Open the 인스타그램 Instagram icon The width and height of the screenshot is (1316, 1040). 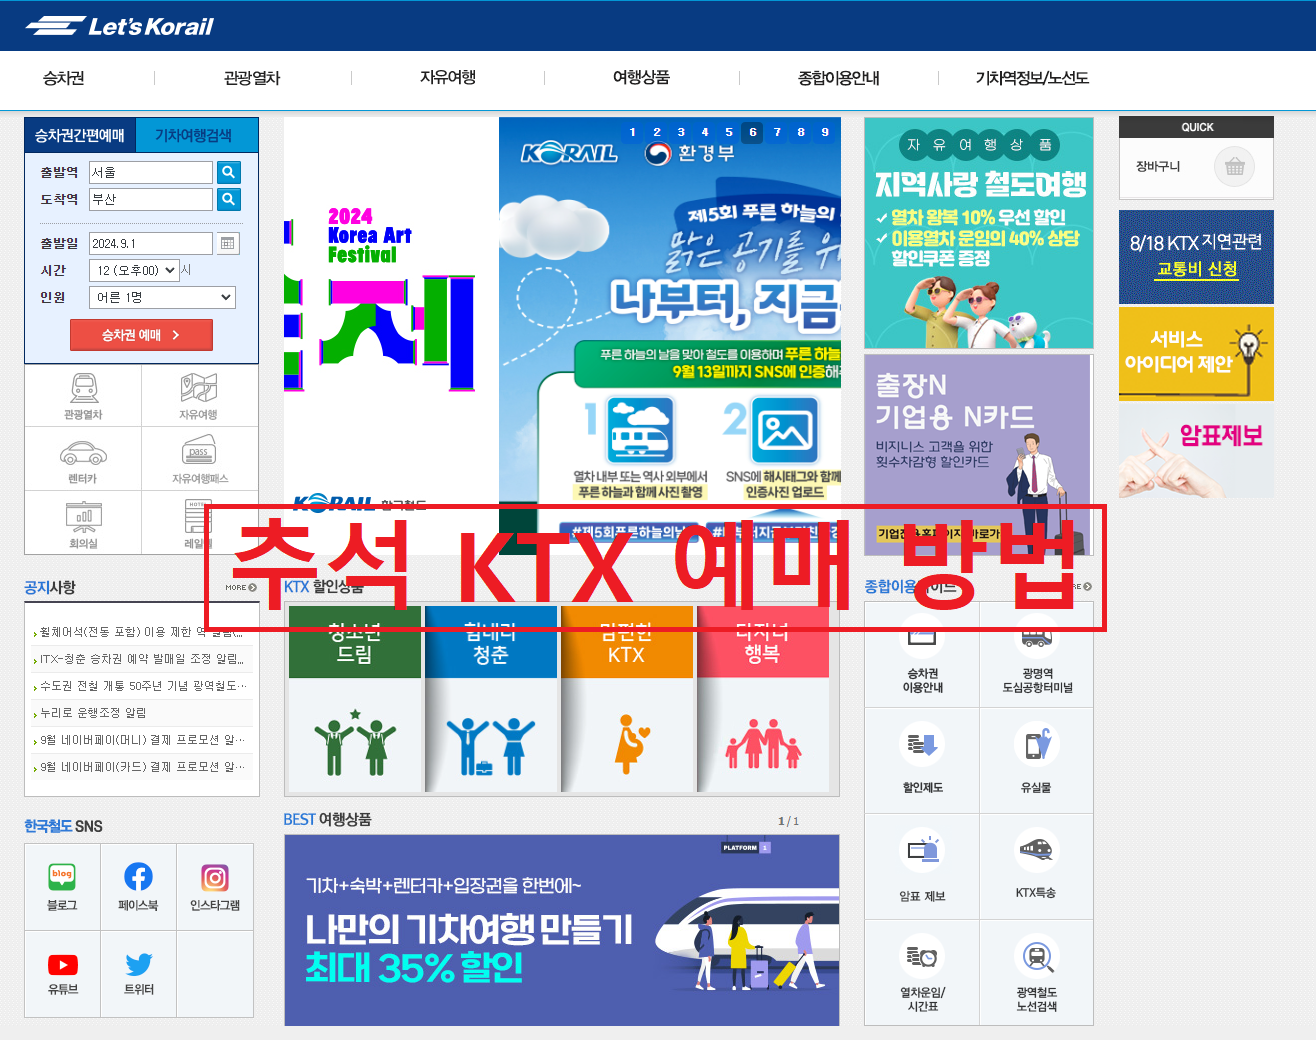tap(215, 877)
